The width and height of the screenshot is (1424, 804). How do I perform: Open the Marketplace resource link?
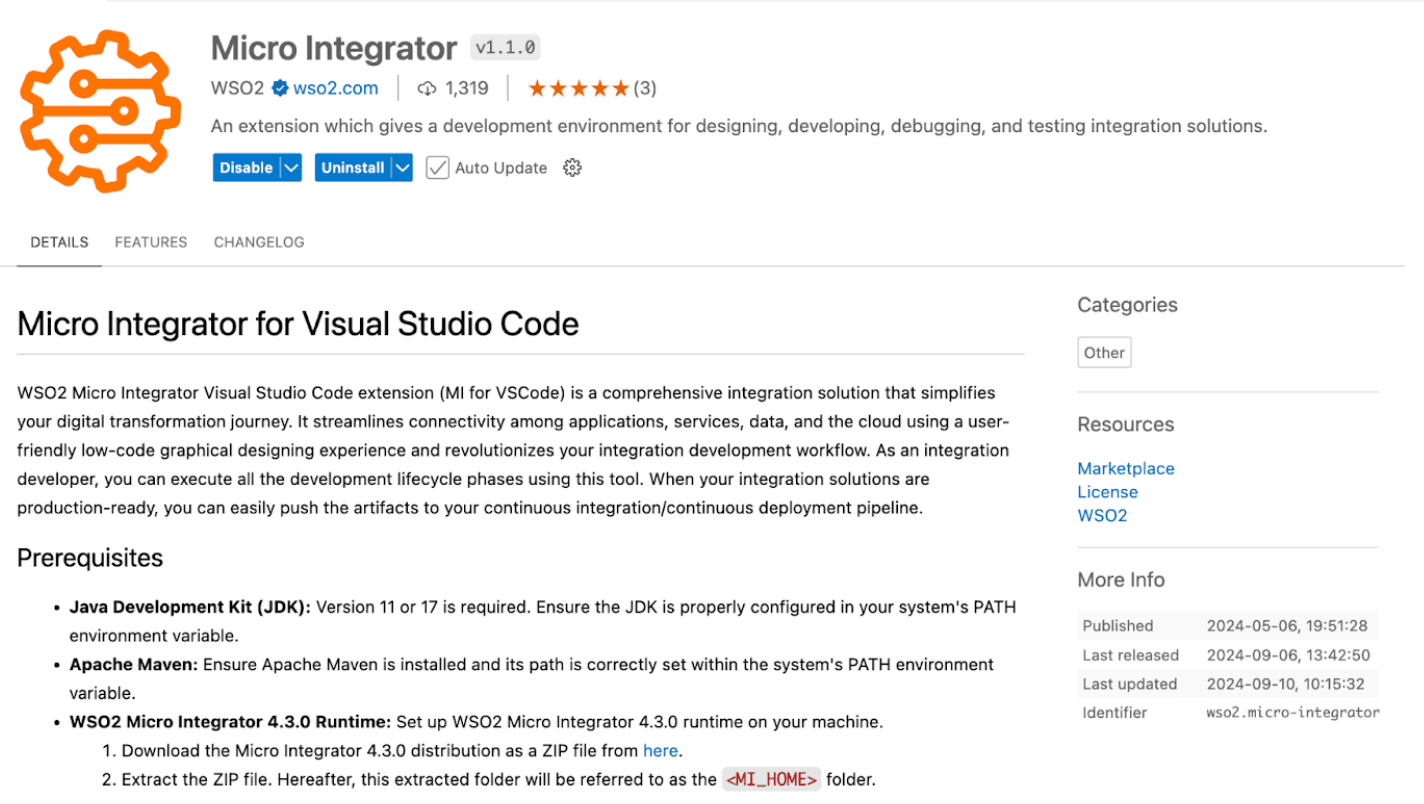point(1125,468)
